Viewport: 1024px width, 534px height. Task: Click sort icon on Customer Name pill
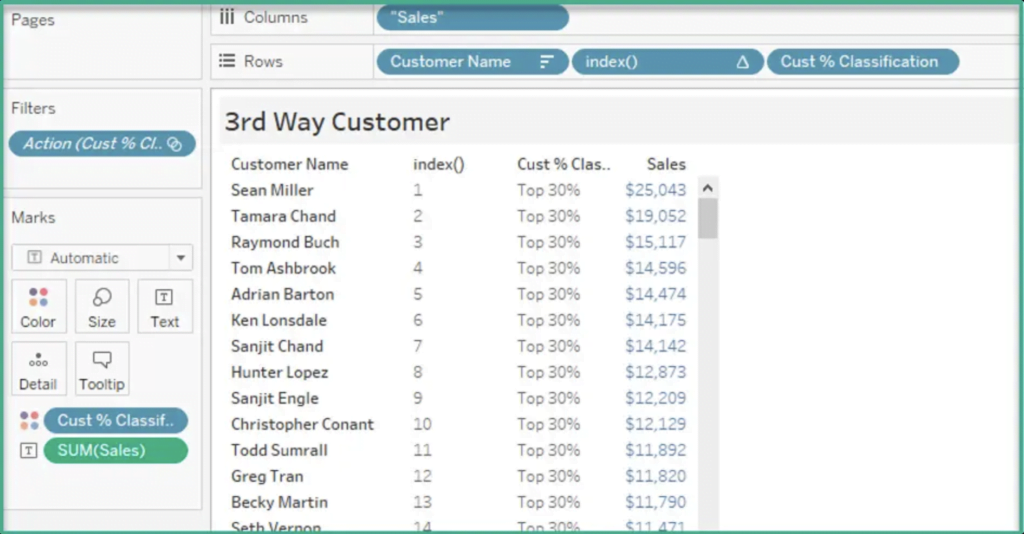pyautogui.click(x=546, y=62)
